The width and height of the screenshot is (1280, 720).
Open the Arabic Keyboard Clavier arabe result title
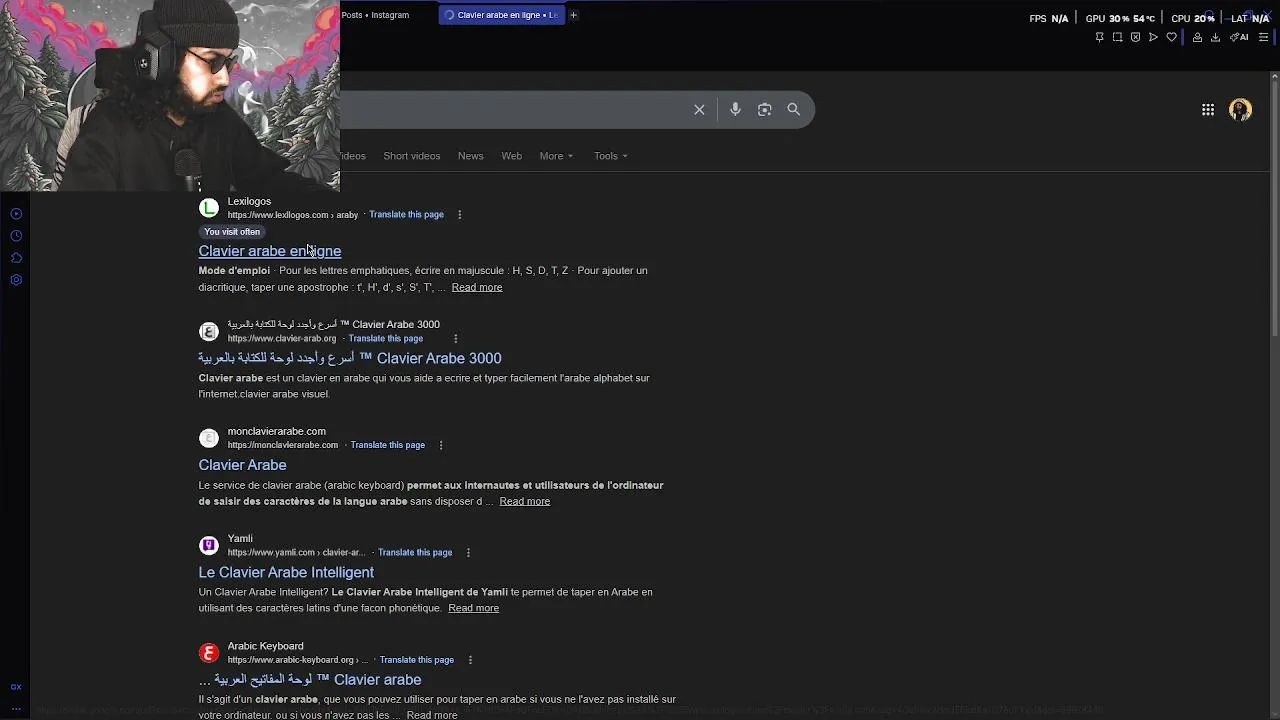[310, 680]
